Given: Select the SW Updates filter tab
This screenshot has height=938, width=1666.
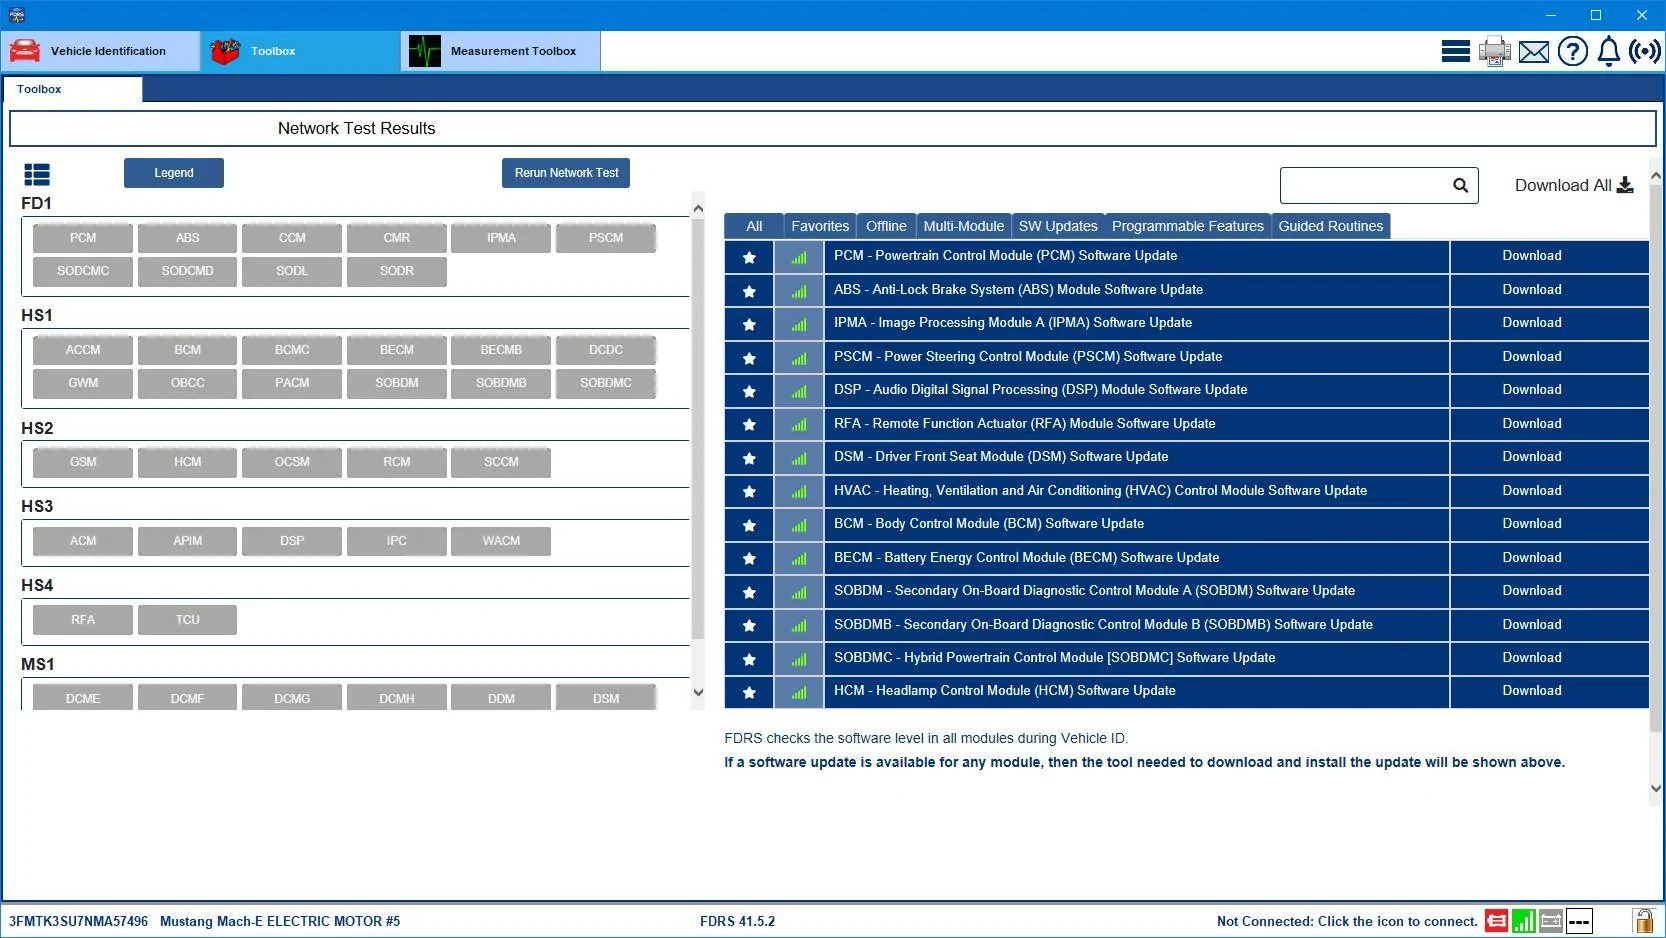Looking at the screenshot, I should pos(1058,226).
